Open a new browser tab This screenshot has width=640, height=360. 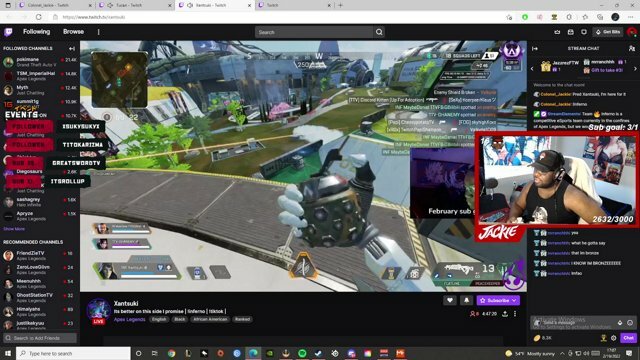[x=340, y=5]
